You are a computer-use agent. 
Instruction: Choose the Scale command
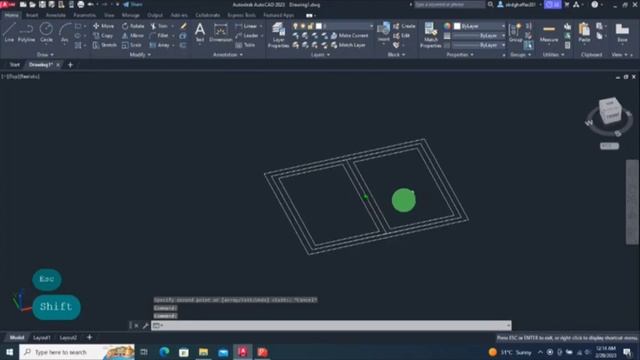[x=132, y=45]
